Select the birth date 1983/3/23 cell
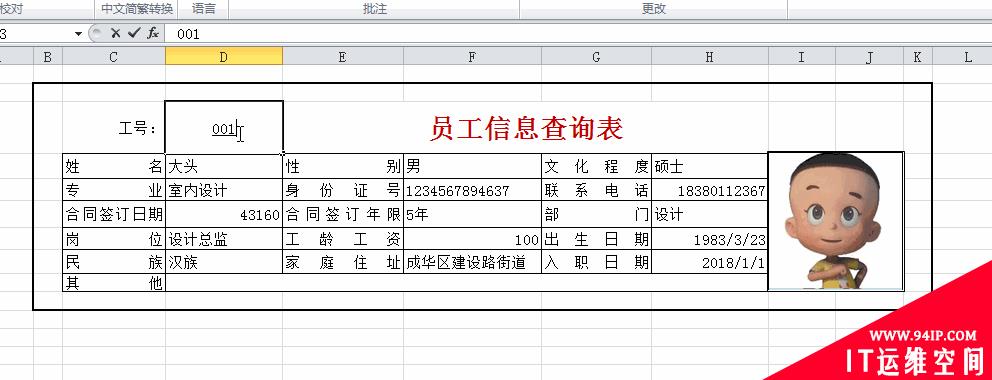Image resolution: width=992 pixels, height=380 pixels. coord(710,239)
